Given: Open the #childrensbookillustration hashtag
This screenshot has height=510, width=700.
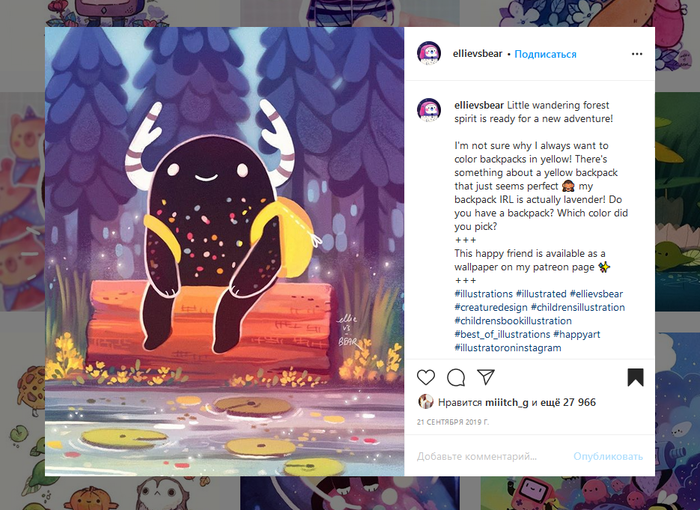Looking at the screenshot, I should click(x=513, y=321).
